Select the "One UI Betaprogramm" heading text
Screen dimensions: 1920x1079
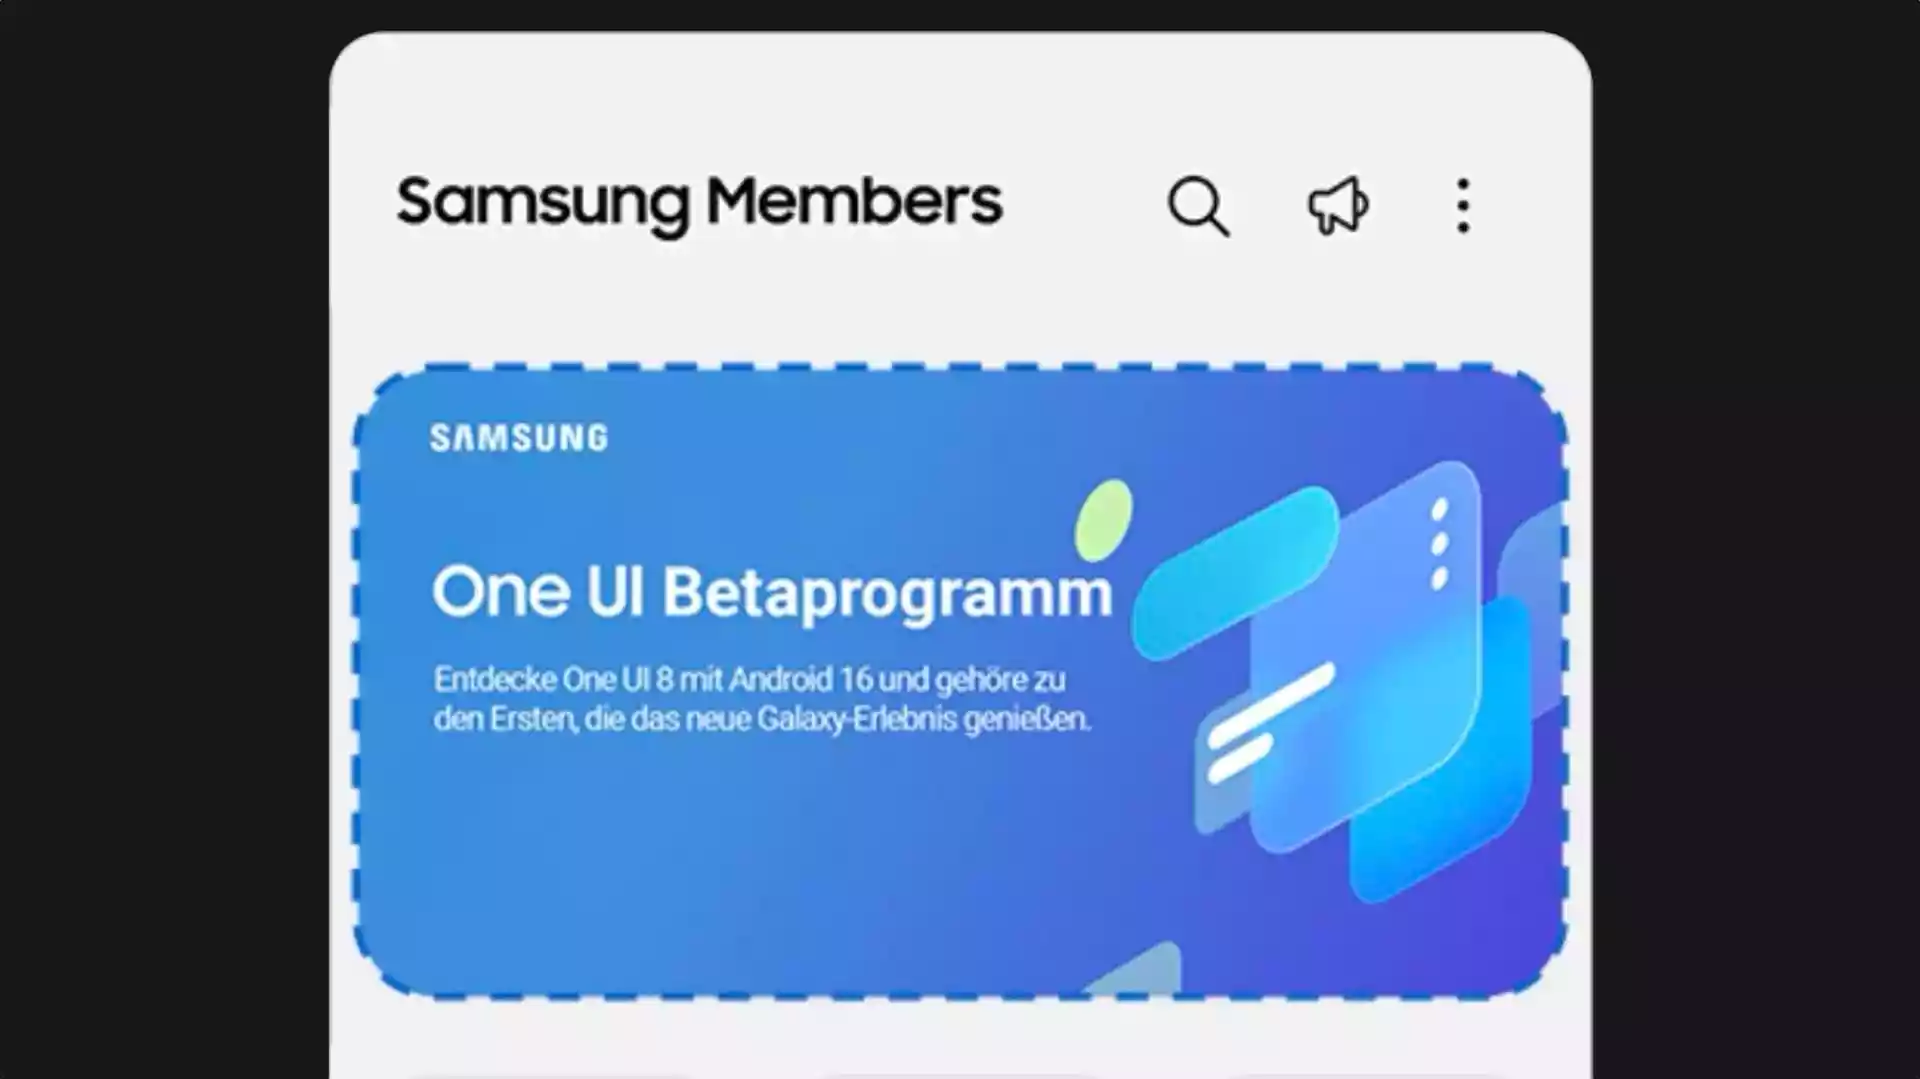771,593
